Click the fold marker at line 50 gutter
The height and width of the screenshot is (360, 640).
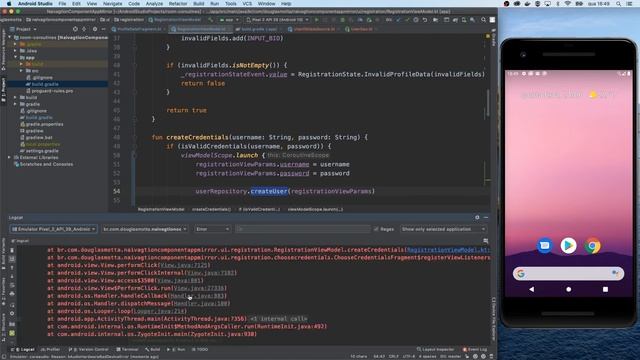[133, 156]
